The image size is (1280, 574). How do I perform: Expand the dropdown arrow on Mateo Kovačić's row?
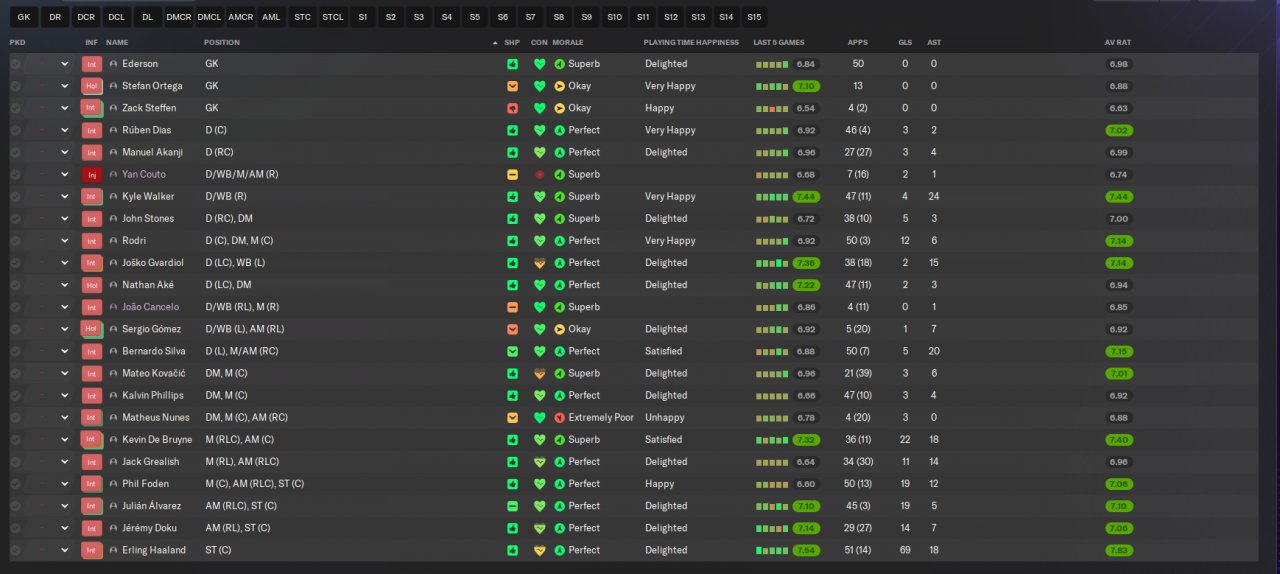pyautogui.click(x=65, y=373)
